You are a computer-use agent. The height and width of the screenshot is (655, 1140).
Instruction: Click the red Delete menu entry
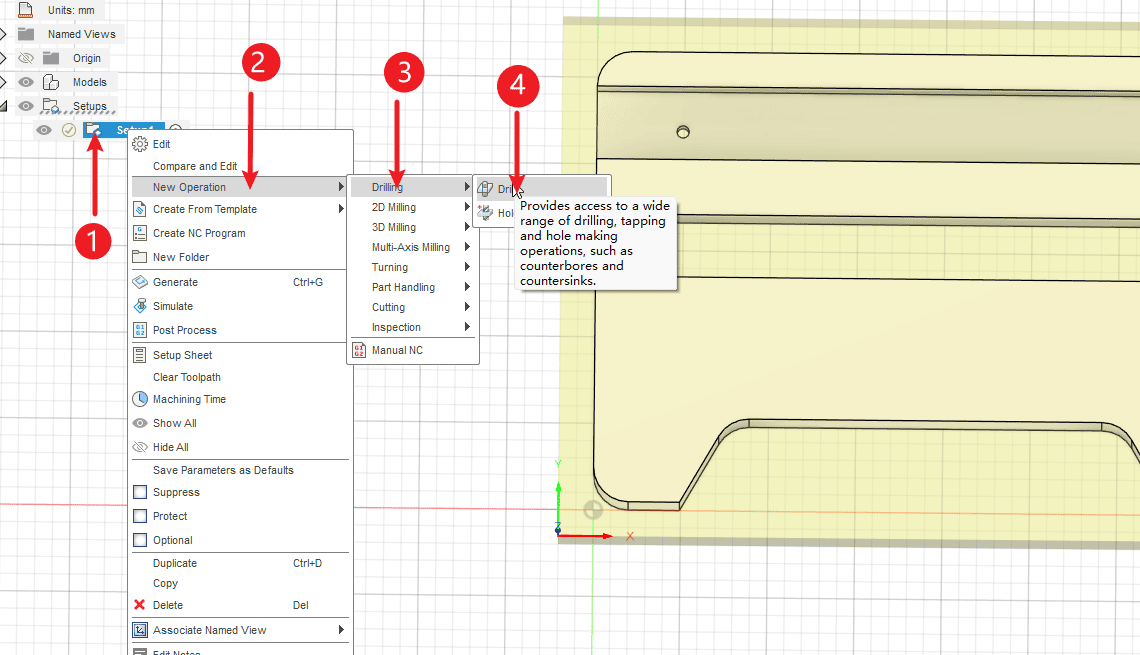point(167,605)
